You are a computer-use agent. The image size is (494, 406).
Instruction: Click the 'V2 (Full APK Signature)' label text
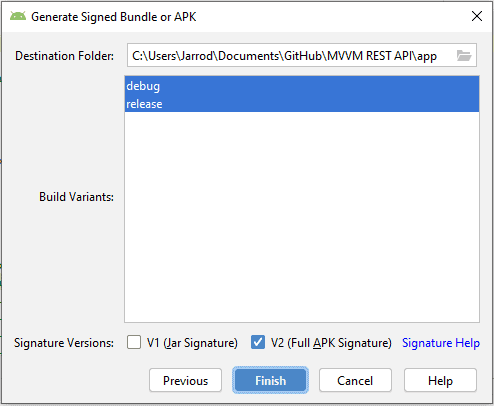tap(331, 343)
